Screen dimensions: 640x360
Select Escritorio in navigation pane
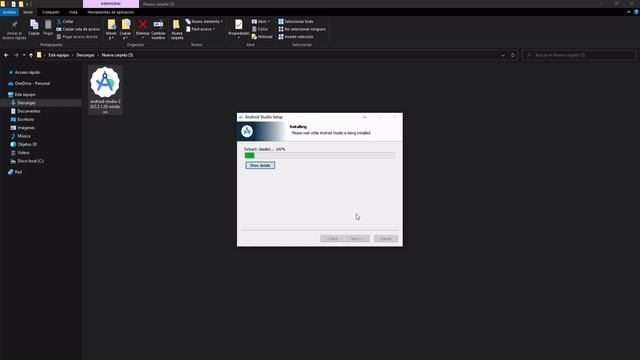[25, 120]
